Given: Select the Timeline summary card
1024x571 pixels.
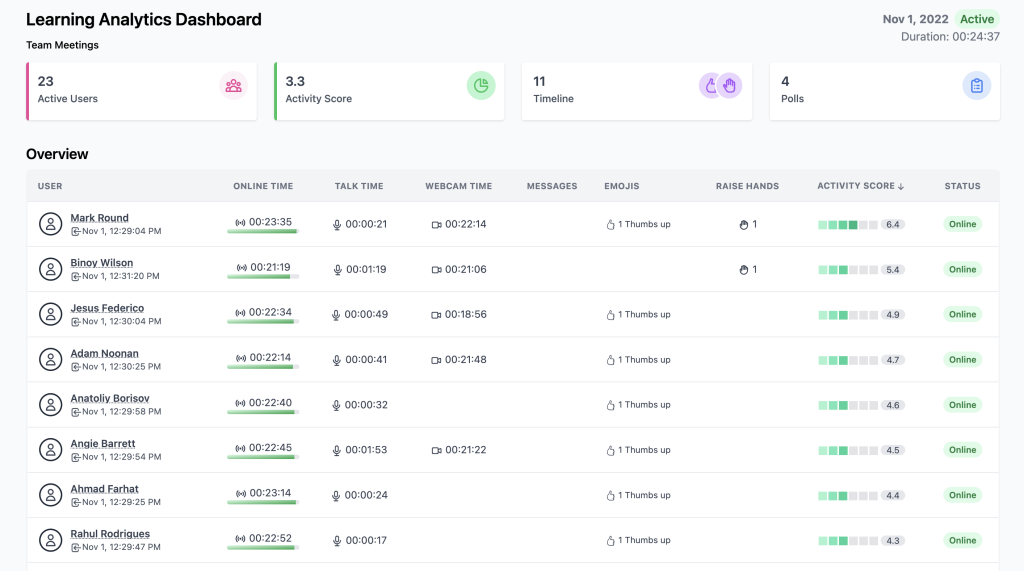Looking at the screenshot, I should pyautogui.click(x=636, y=91).
